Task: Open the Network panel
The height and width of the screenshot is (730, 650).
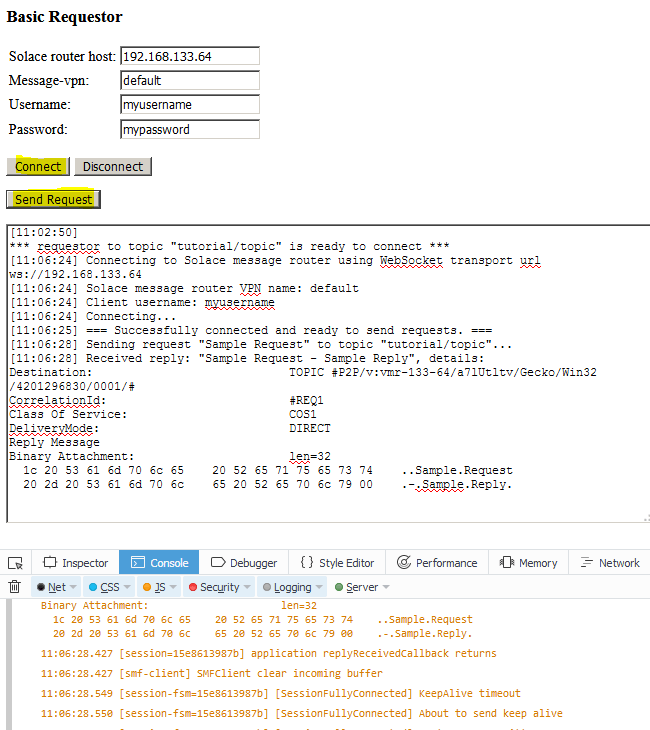Action: (609, 563)
